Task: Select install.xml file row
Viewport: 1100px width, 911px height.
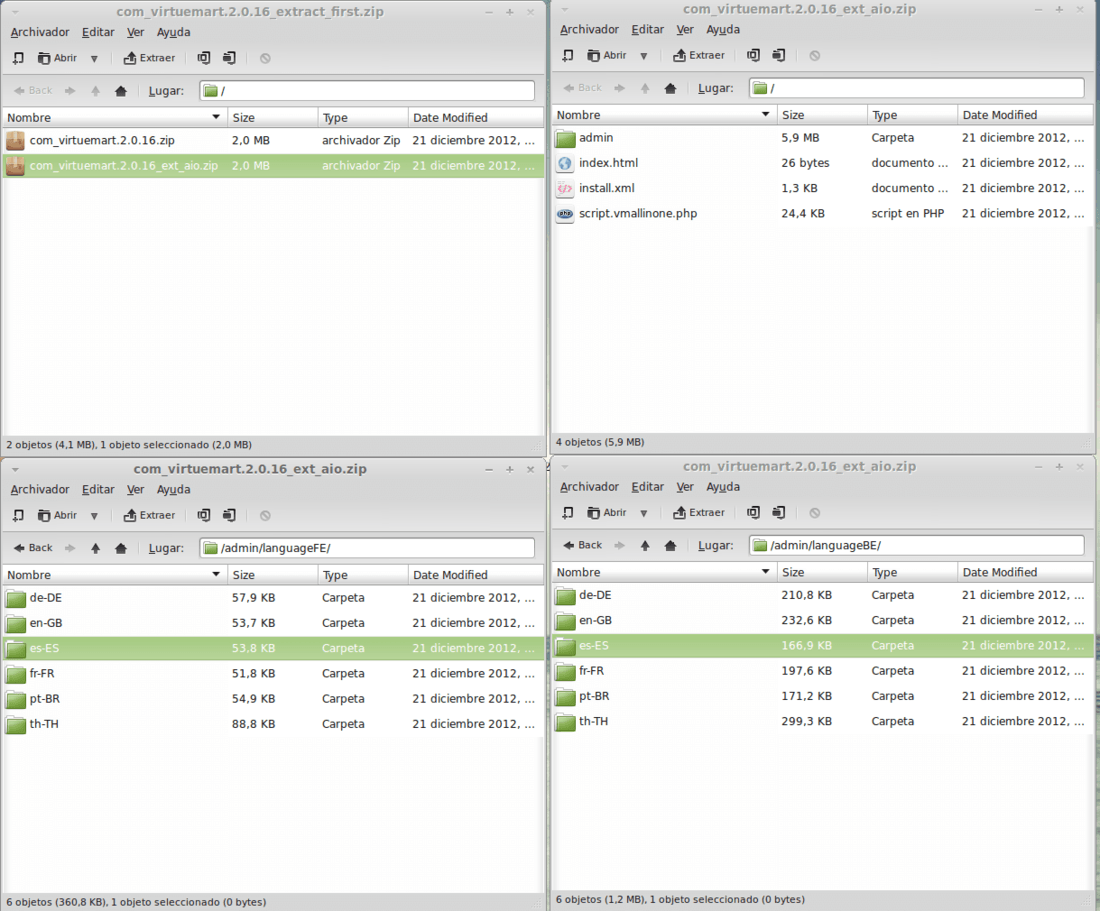Action: coord(823,188)
